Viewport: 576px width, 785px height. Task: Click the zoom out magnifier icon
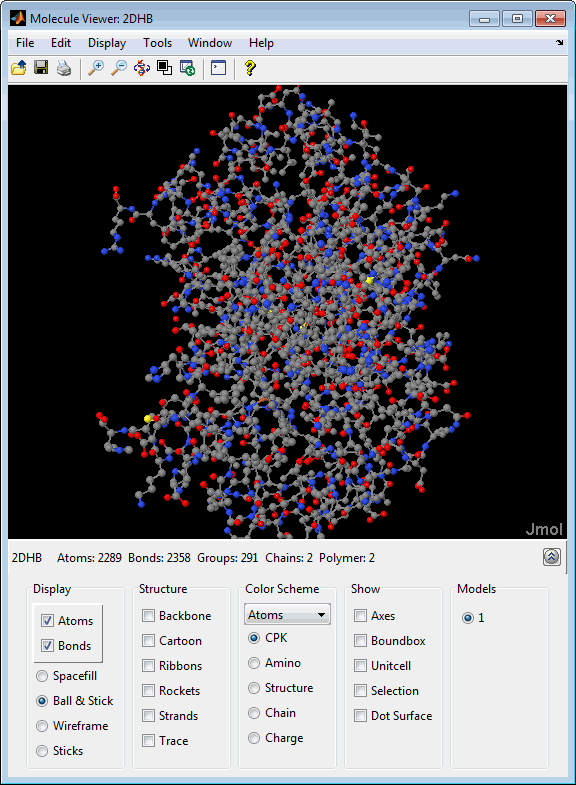[x=119, y=68]
